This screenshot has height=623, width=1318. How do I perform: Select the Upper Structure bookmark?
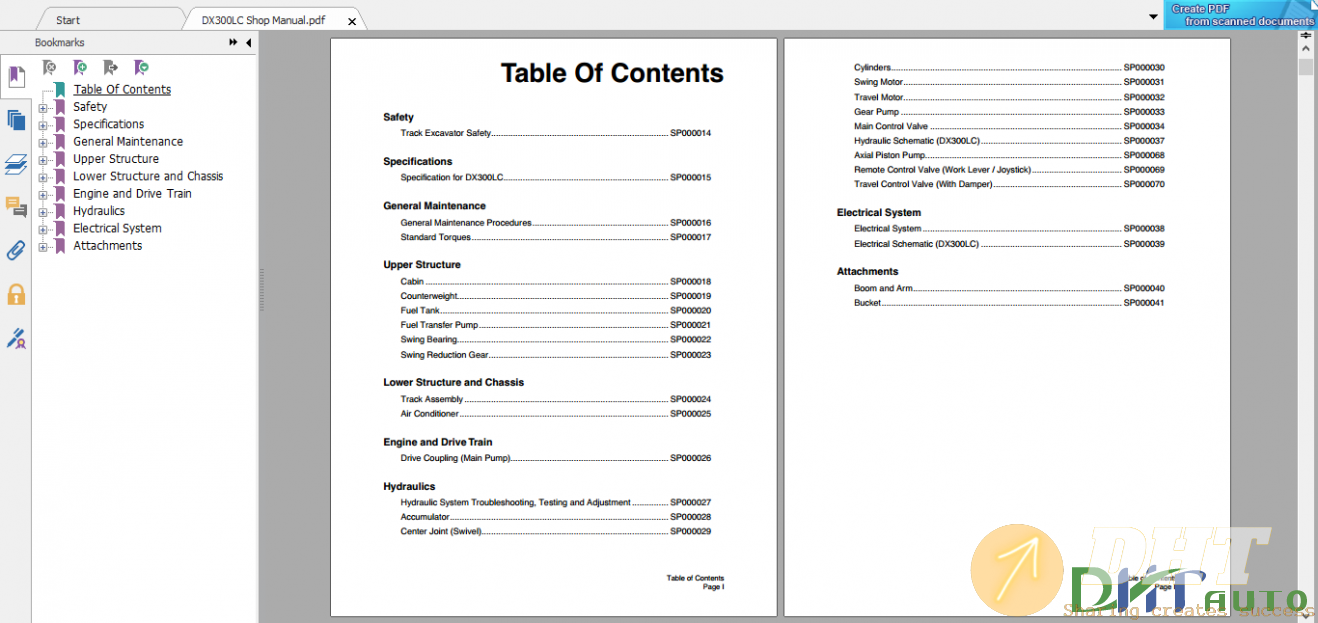click(116, 159)
